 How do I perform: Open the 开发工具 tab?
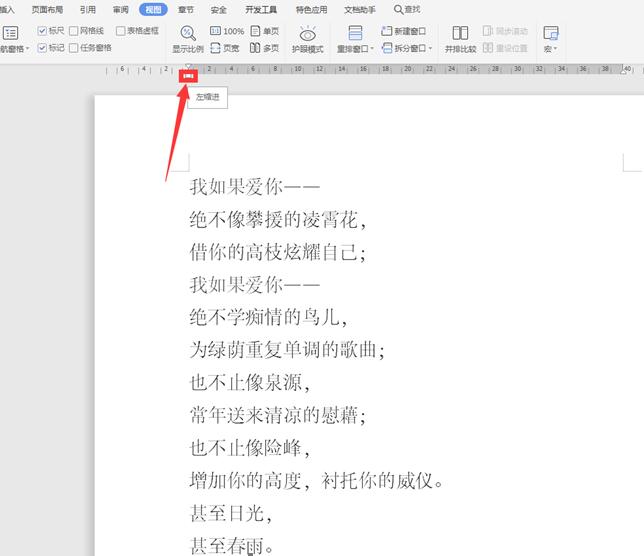pyautogui.click(x=261, y=9)
